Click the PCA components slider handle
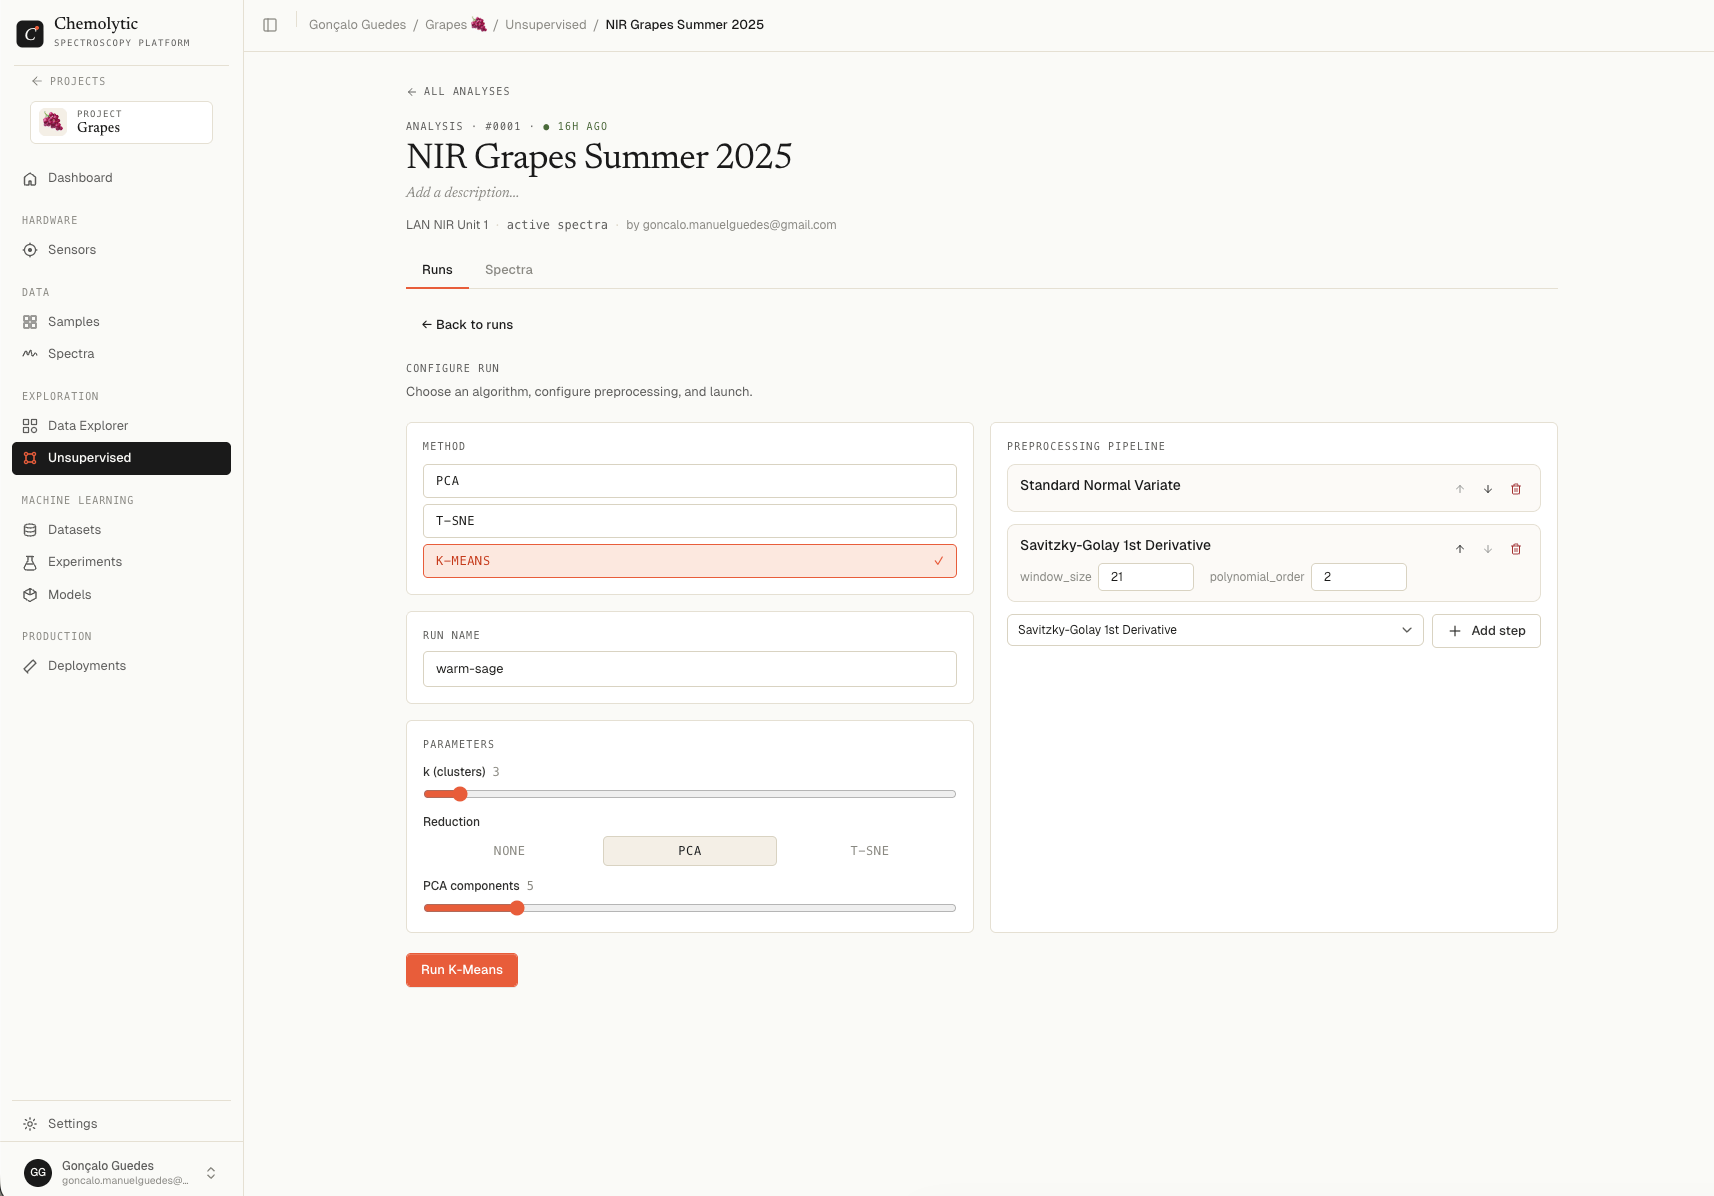 (x=517, y=908)
